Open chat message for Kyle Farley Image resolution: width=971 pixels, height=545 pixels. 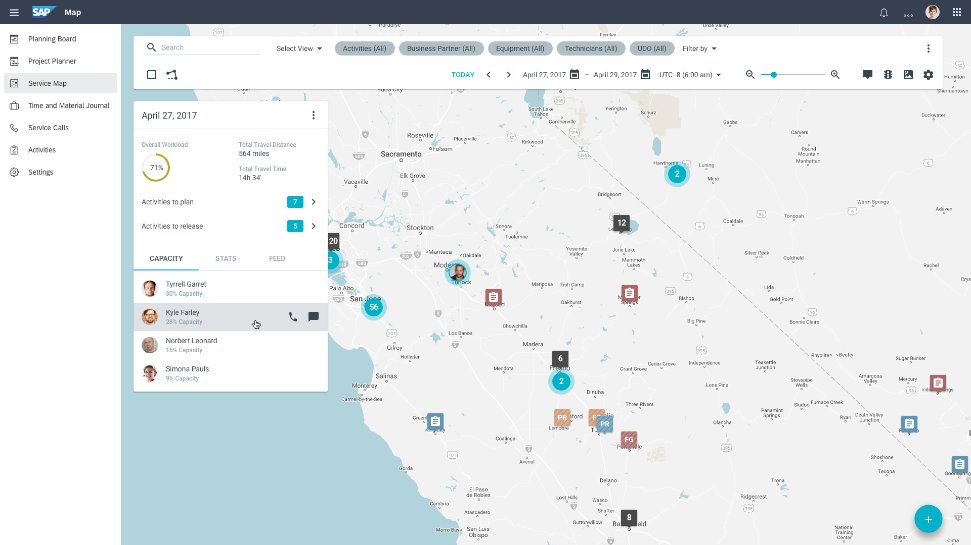313,317
